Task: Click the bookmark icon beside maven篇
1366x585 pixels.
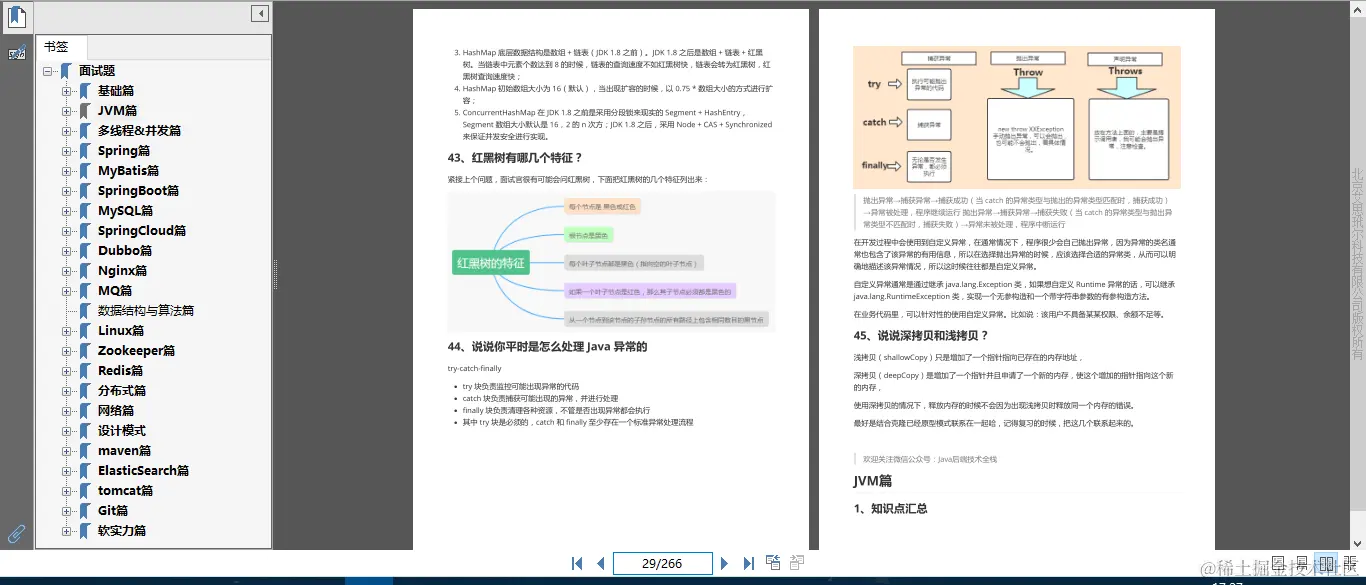Action: tap(85, 451)
